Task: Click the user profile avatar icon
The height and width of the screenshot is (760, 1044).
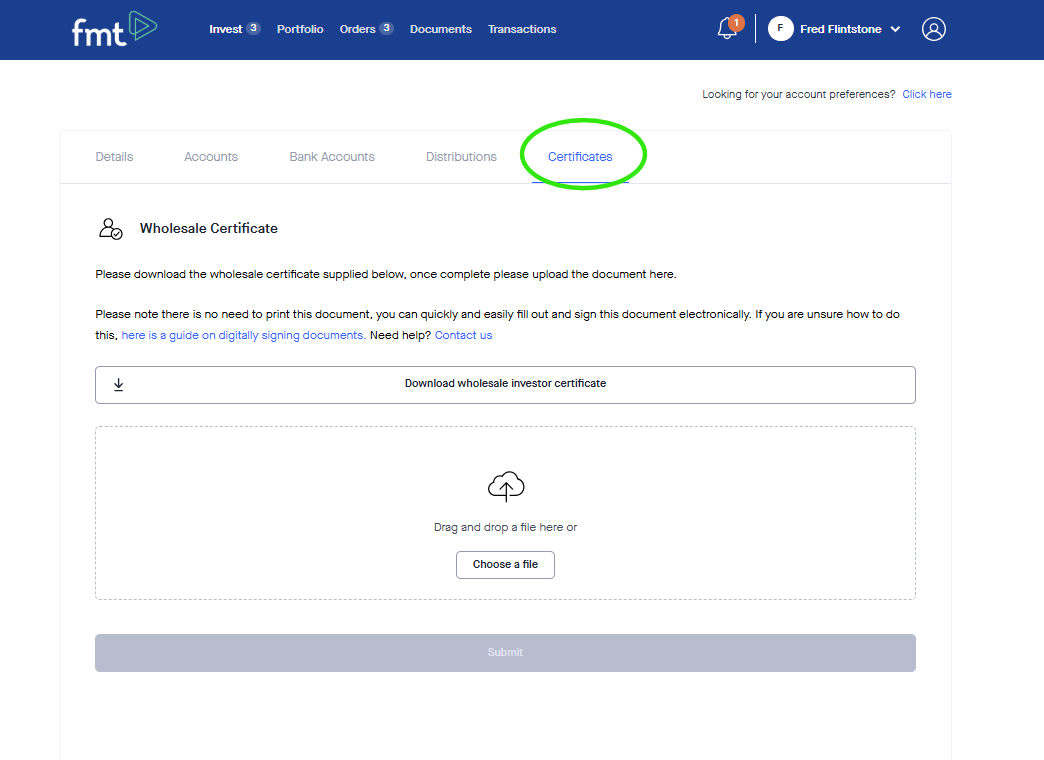Action: (933, 29)
